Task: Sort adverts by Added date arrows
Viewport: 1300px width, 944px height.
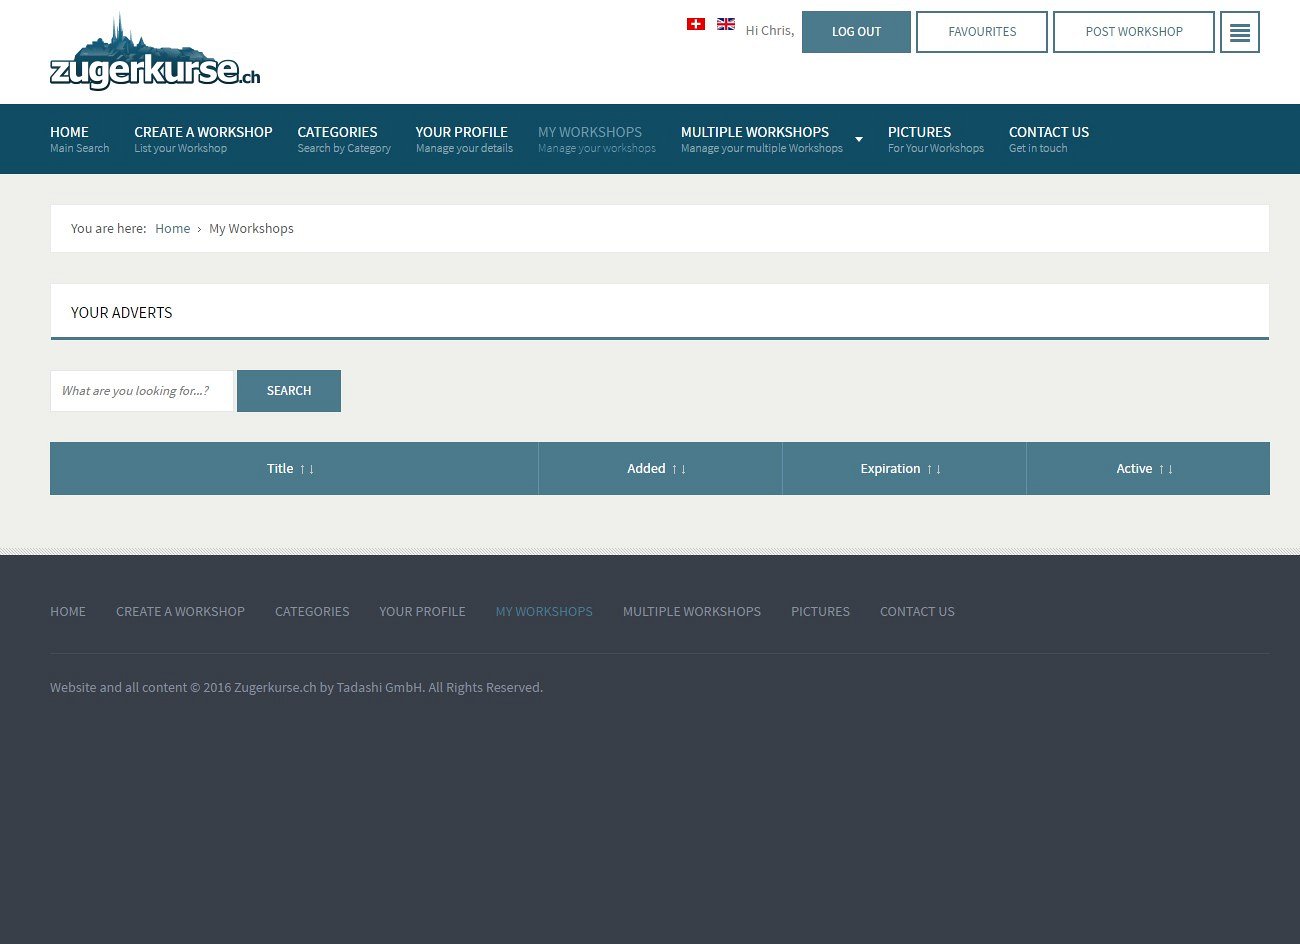Action: 678,469
